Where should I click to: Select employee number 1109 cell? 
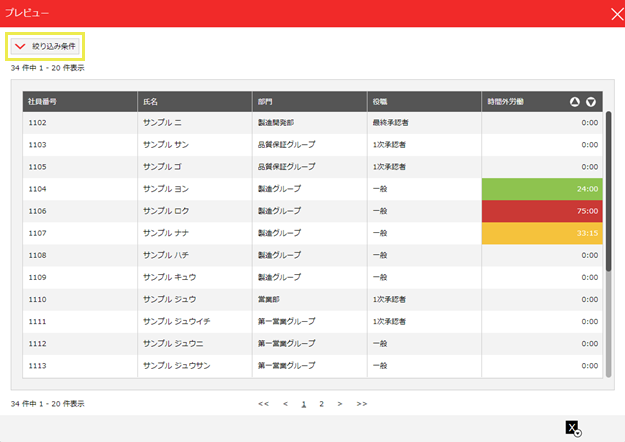80,277
